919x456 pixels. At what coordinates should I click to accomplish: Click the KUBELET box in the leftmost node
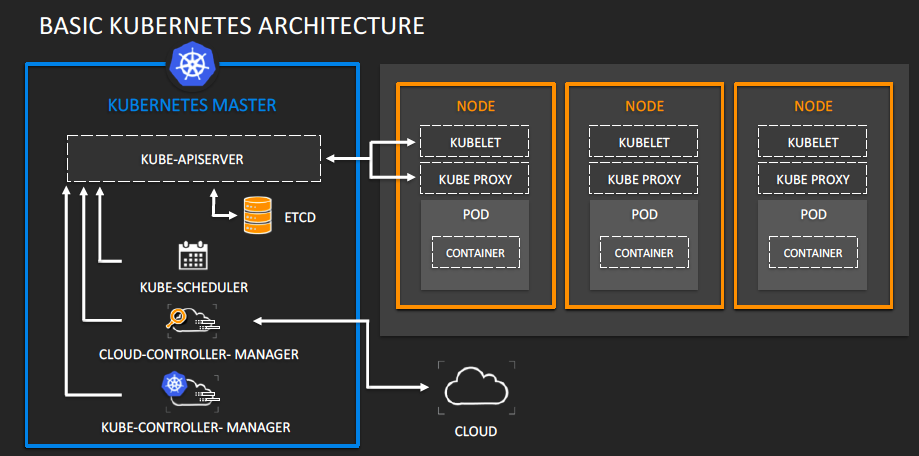pos(475,141)
